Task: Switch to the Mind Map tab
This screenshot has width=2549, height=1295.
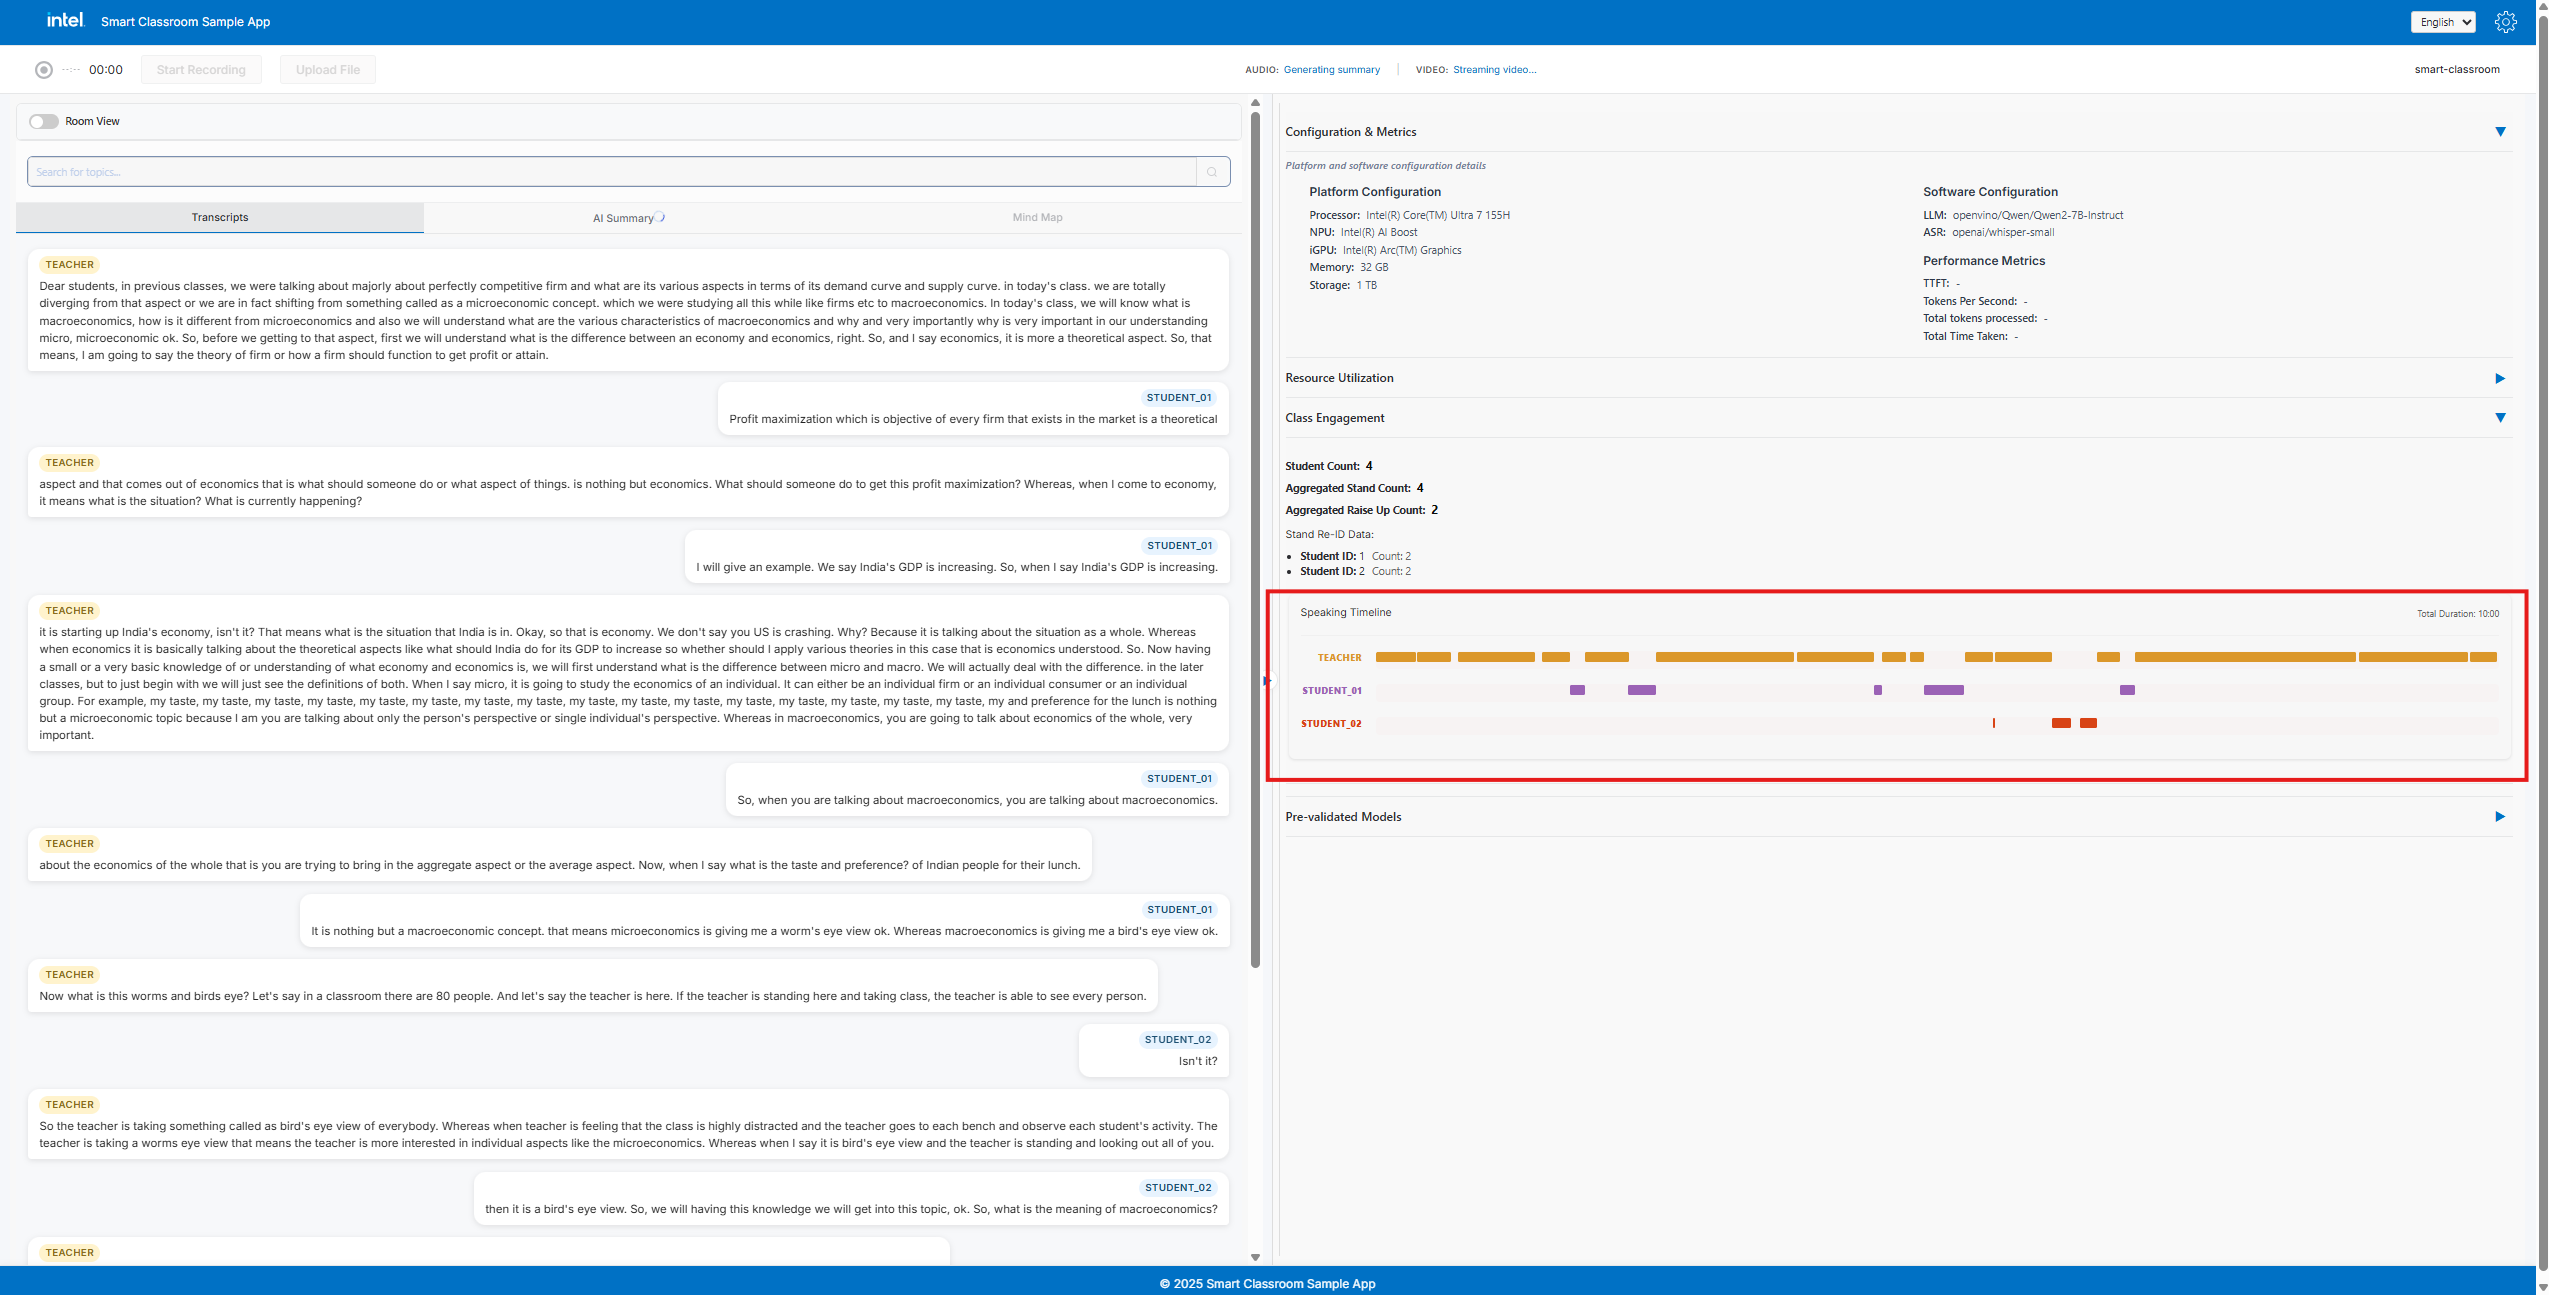Action: (x=1036, y=217)
